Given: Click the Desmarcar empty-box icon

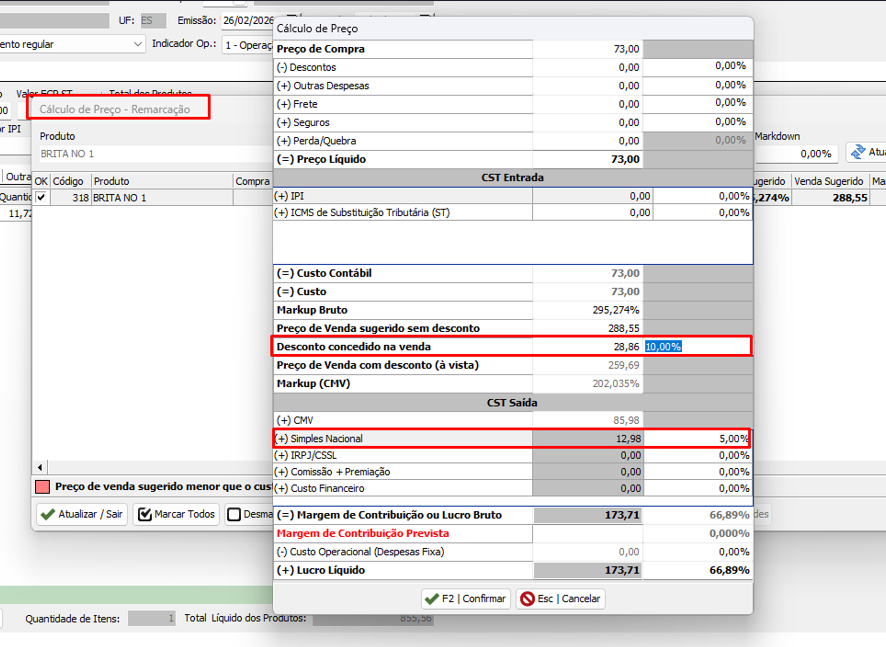Looking at the screenshot, I should (234, 515).
